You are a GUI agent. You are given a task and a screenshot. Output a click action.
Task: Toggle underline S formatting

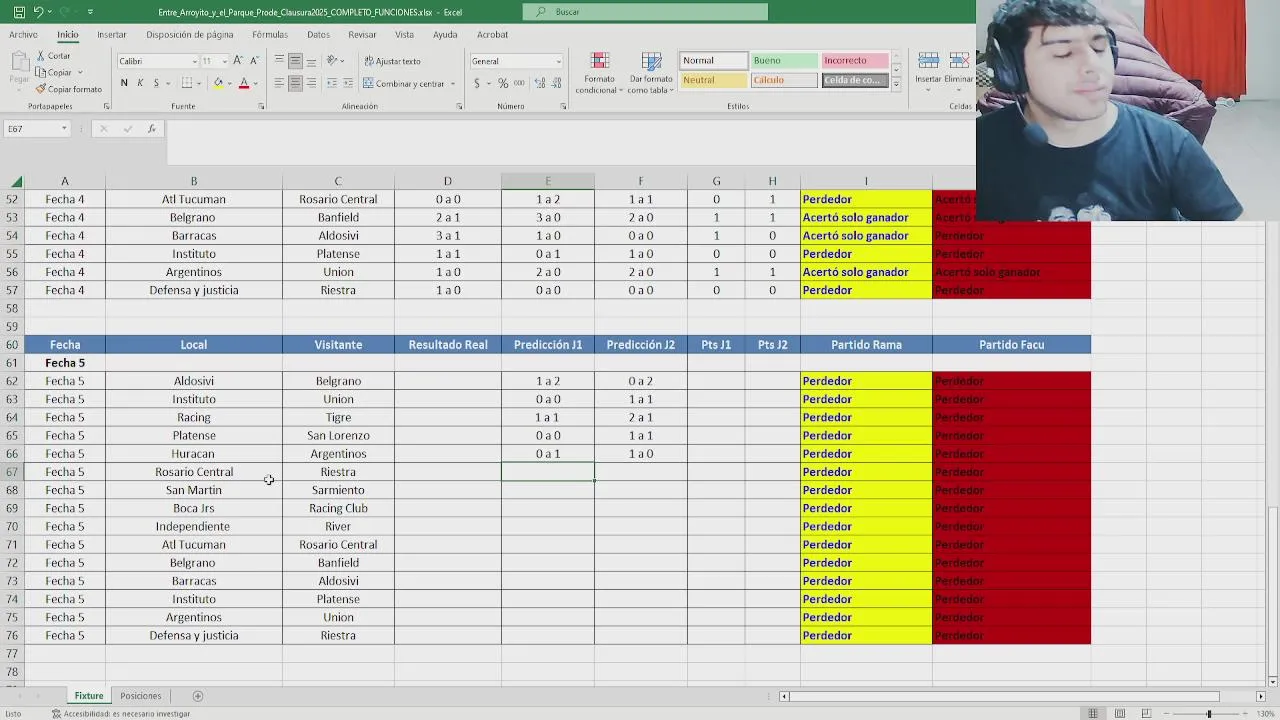click(x=156, y=83)
